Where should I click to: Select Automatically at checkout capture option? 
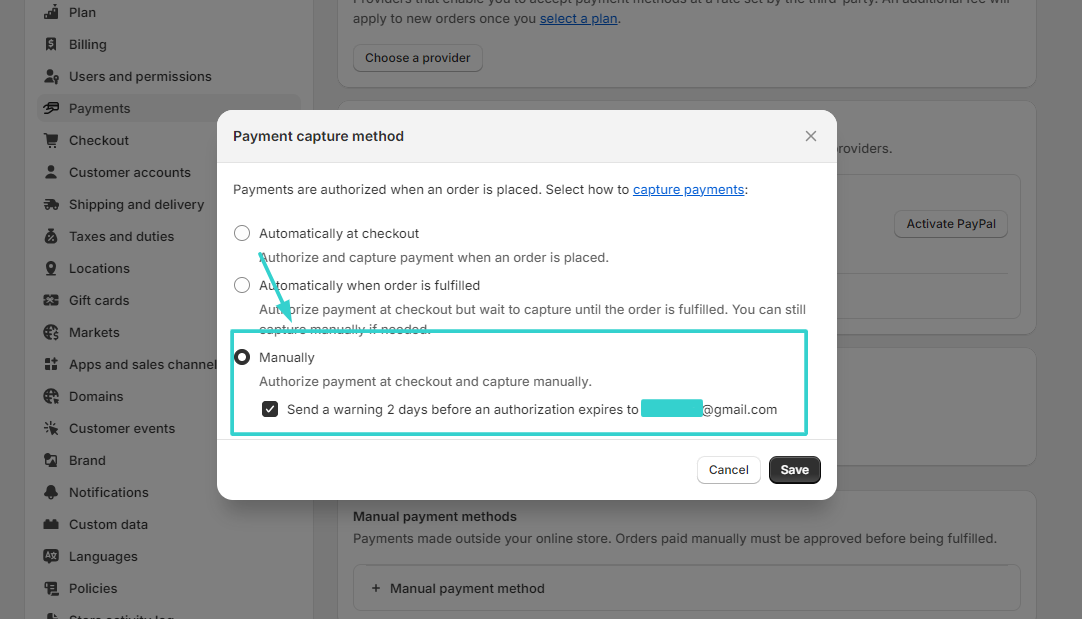tap(241, 232)
